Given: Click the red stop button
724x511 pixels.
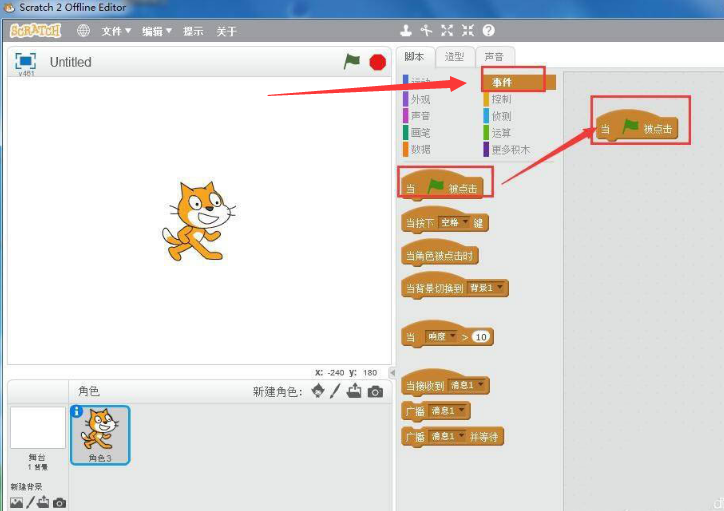Looking at the screenshot, I should click(x=377, y=62).
